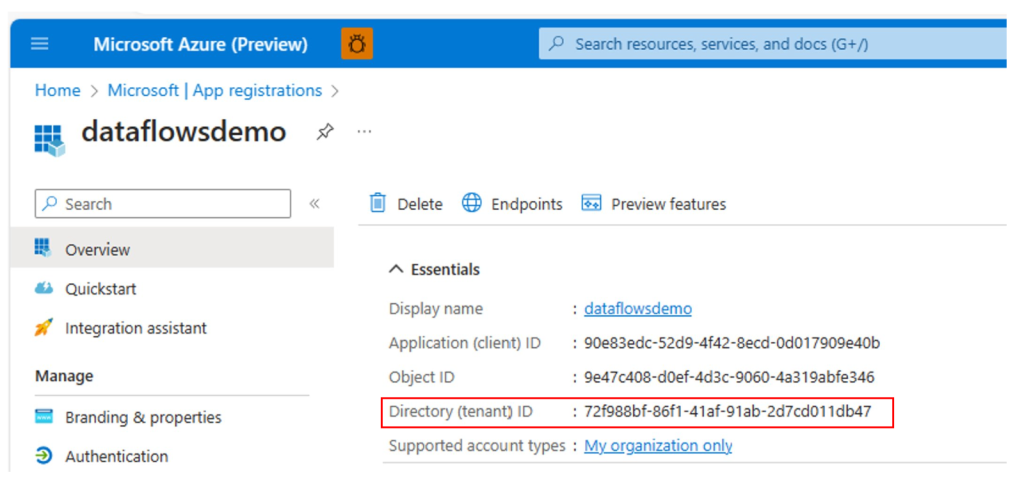Image resolution: width=1024 pixels, height=477 pixels.
Task: Click the Application (client) ID value
Action: (x=732, y=343)
